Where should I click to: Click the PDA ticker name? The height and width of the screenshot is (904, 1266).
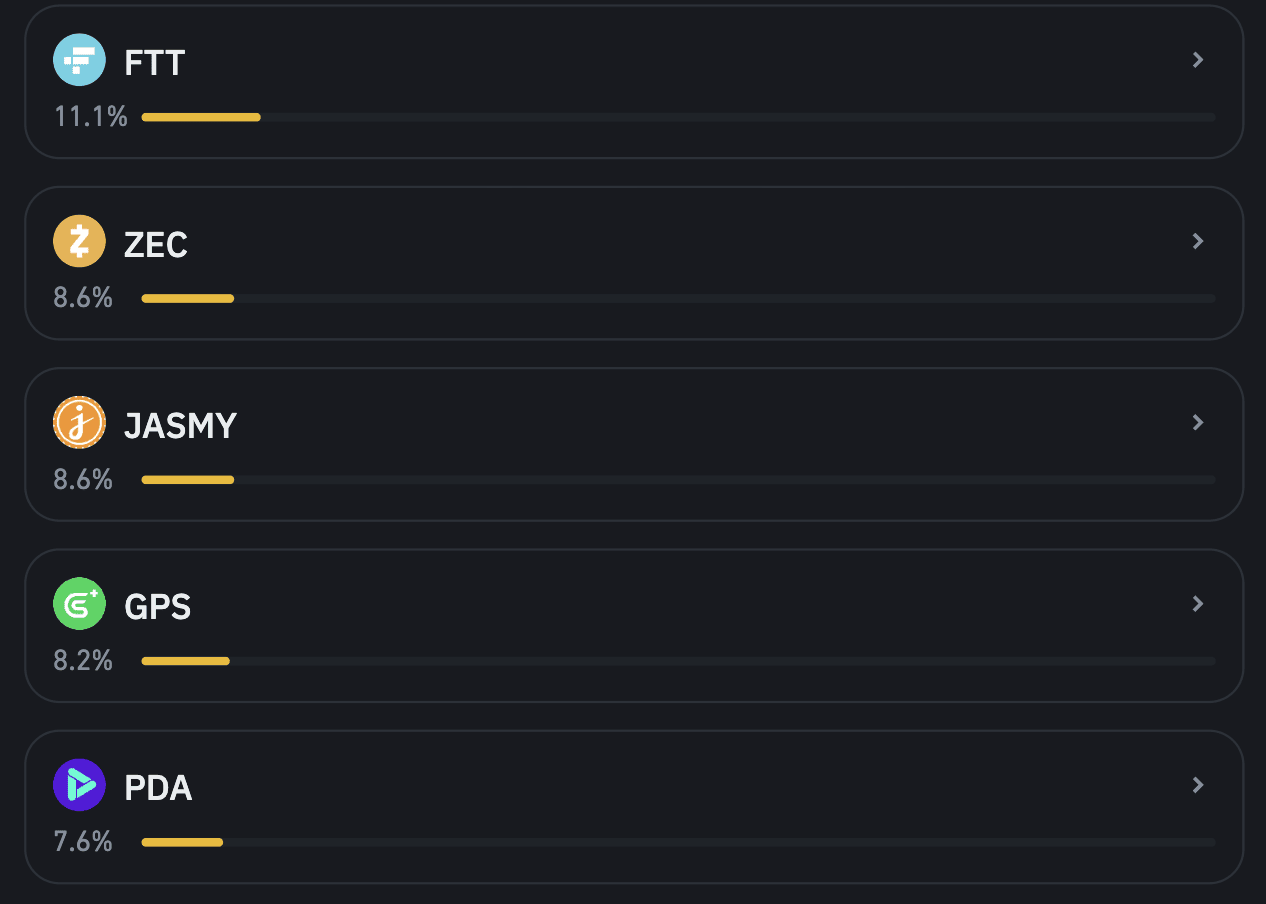tap(158, 788)
